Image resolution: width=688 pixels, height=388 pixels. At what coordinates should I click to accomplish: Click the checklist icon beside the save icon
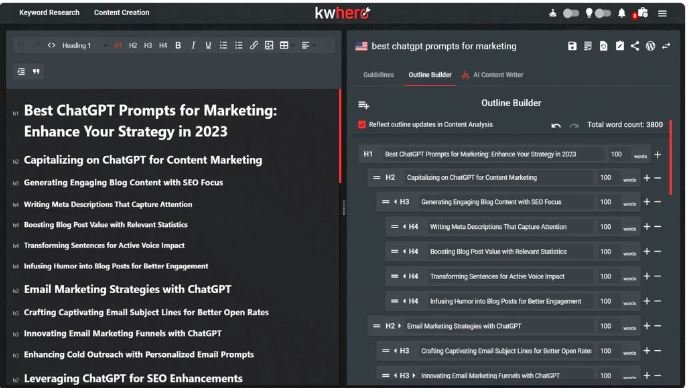(588, 46)
